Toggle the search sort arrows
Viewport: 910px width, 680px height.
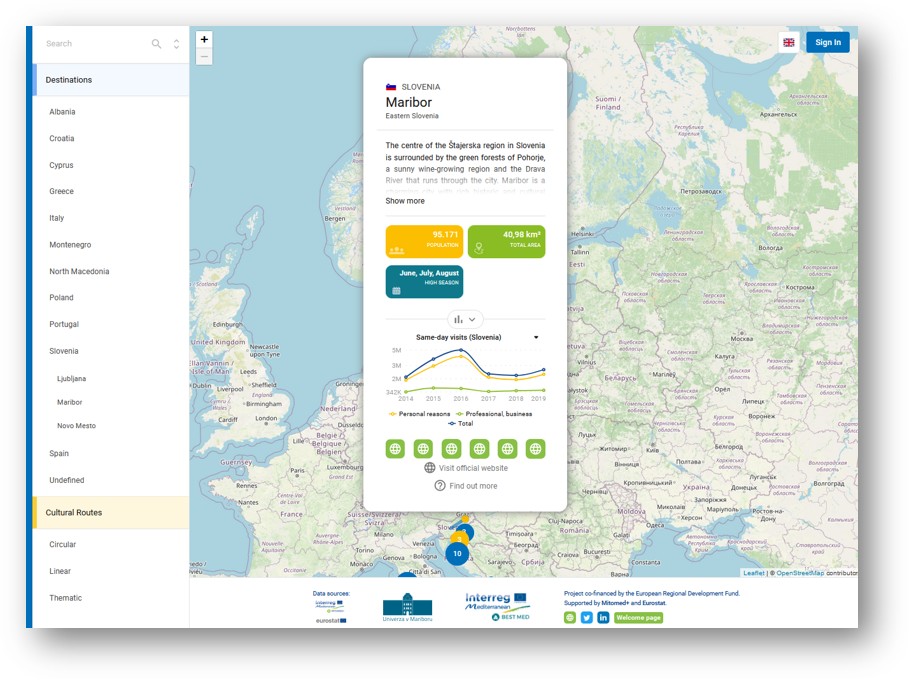coord(176,44)
